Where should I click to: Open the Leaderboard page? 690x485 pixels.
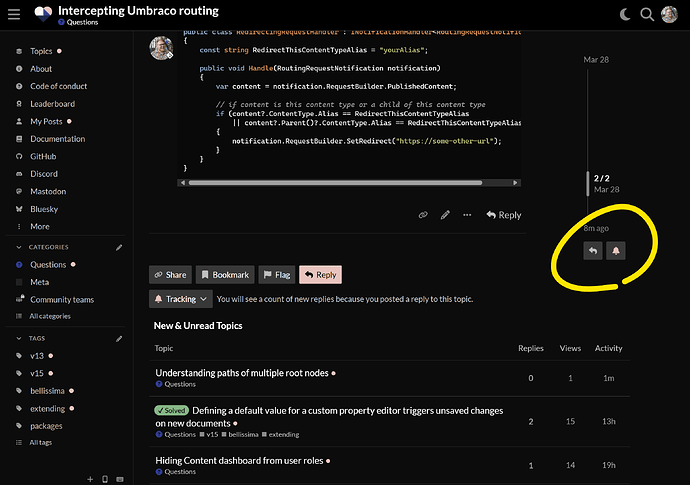click(52, 104)
